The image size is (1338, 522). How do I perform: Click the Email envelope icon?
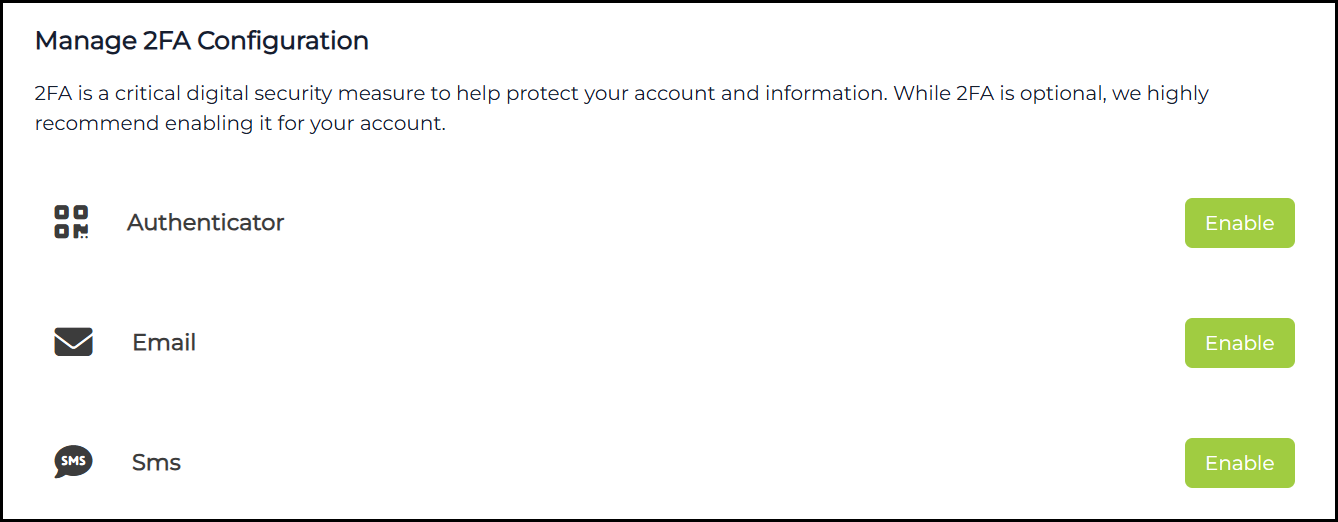pyautogui.click(x=73, y=342)
